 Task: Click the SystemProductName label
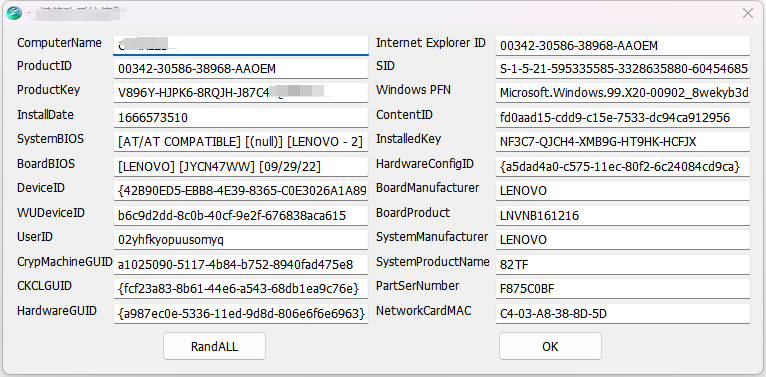click(433, 262)
